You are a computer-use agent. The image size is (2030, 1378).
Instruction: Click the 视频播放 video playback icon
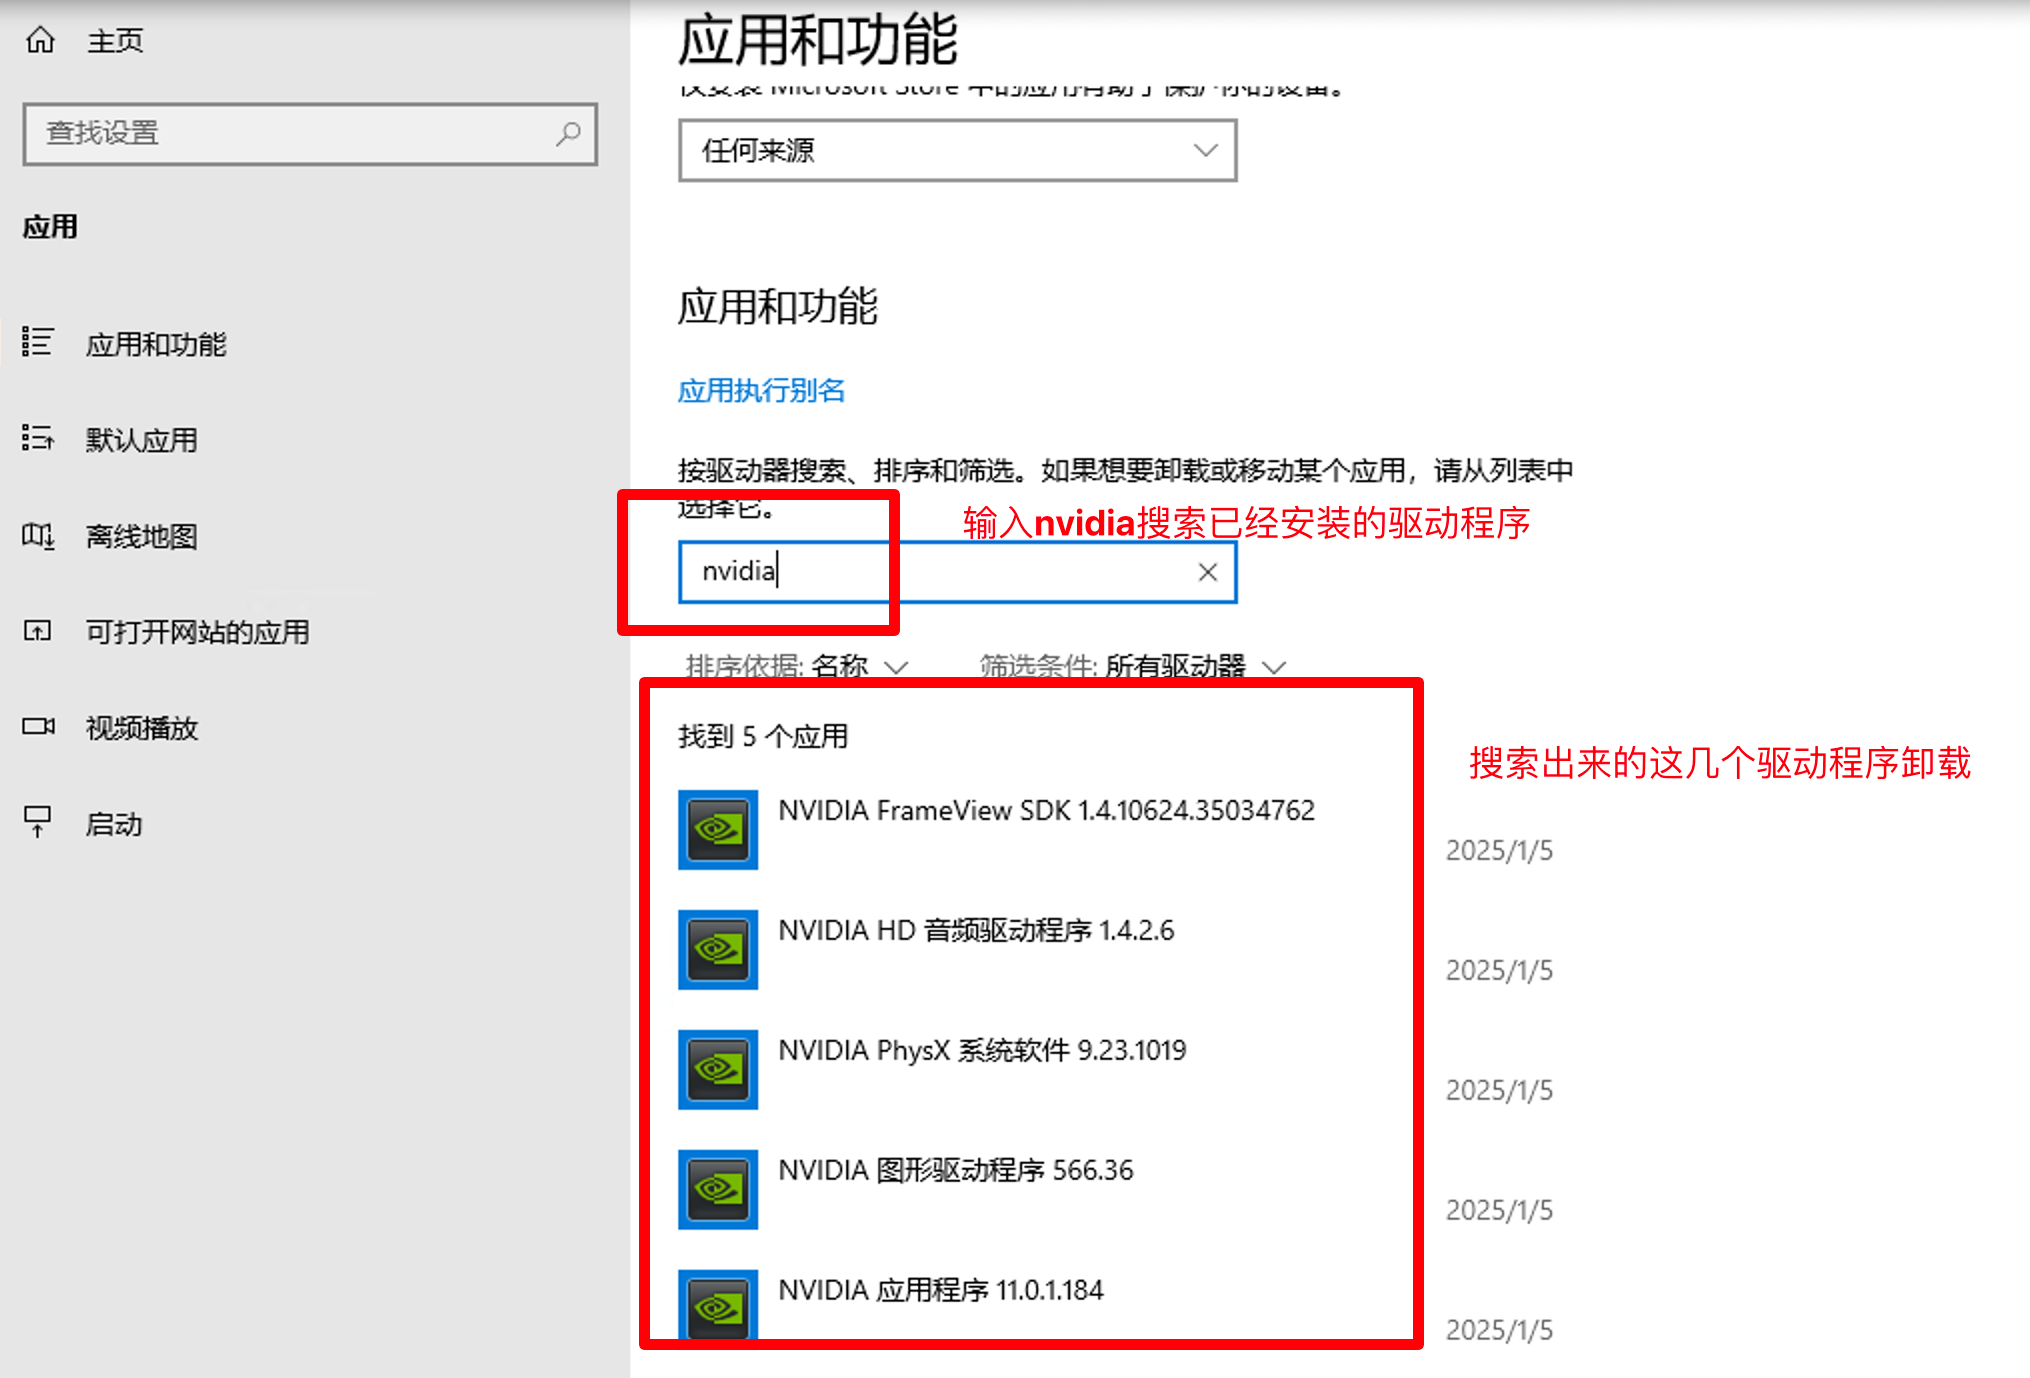pos(38,727)
